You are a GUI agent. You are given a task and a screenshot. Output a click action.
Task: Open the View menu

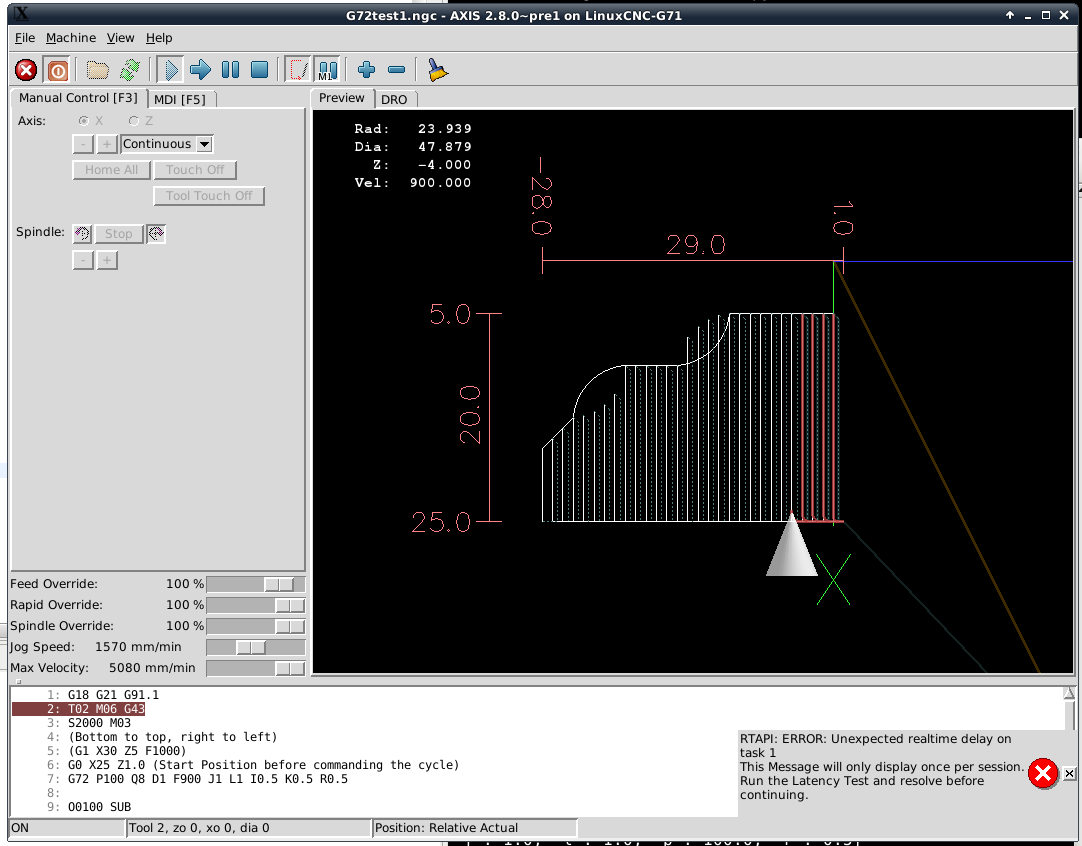120,38
